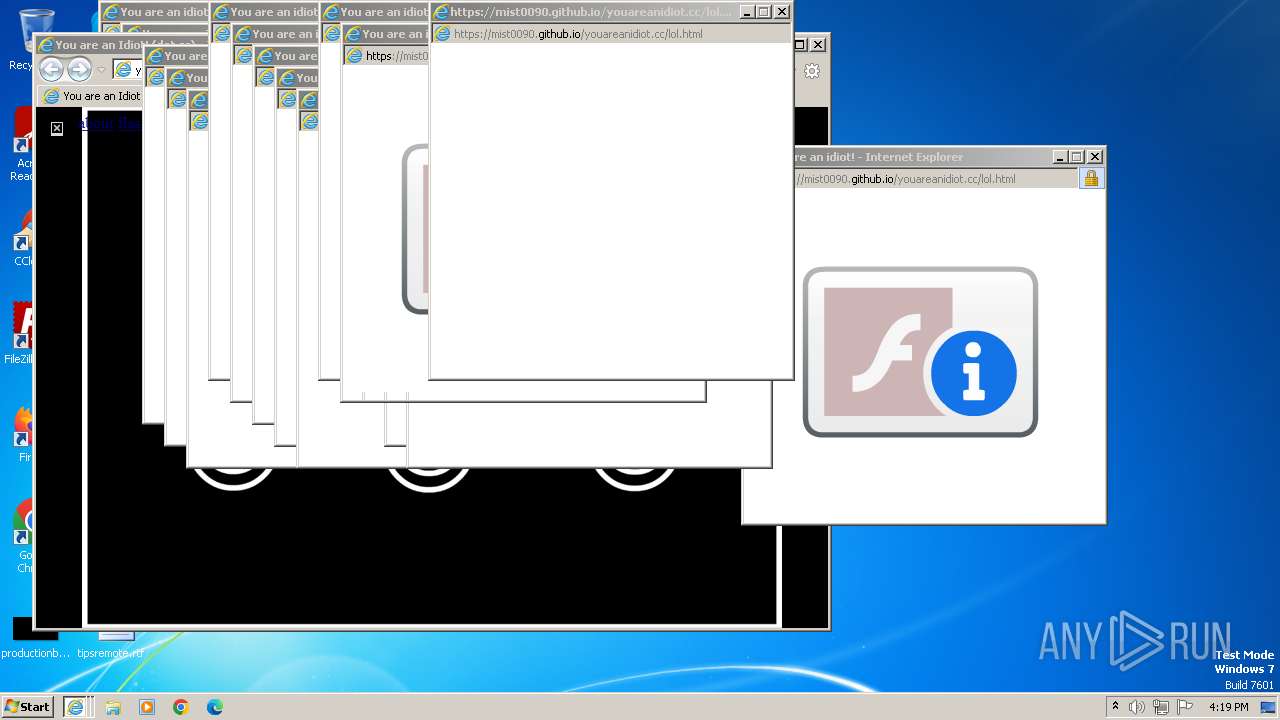Select the productionb... desktop file
This screenshot has height=720, width=1280.
(35, 638)
